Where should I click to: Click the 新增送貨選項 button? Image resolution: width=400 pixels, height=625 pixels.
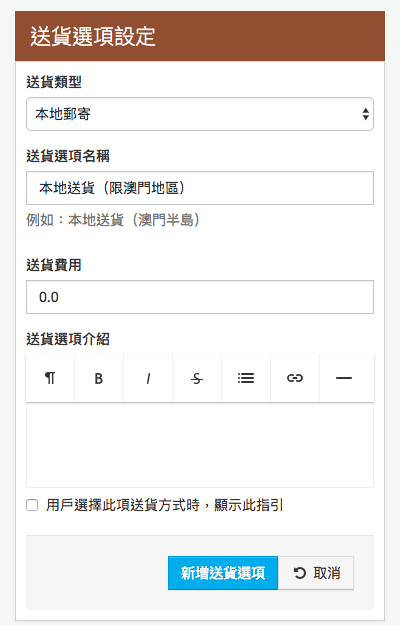coord(223,573)
